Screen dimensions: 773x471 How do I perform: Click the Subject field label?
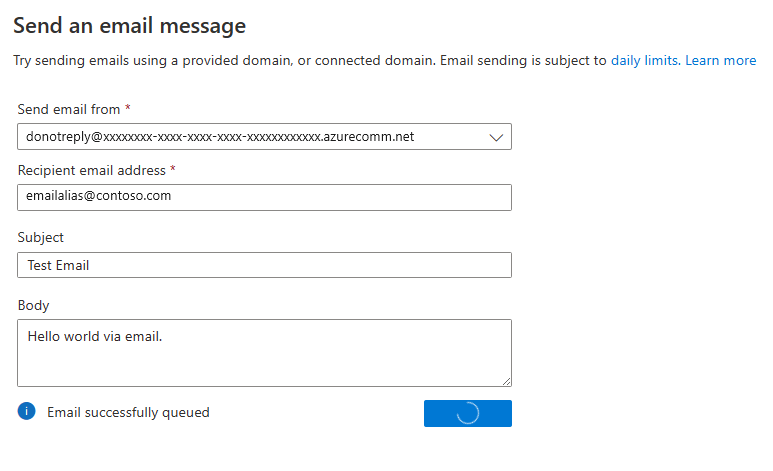tap(41, 238)
